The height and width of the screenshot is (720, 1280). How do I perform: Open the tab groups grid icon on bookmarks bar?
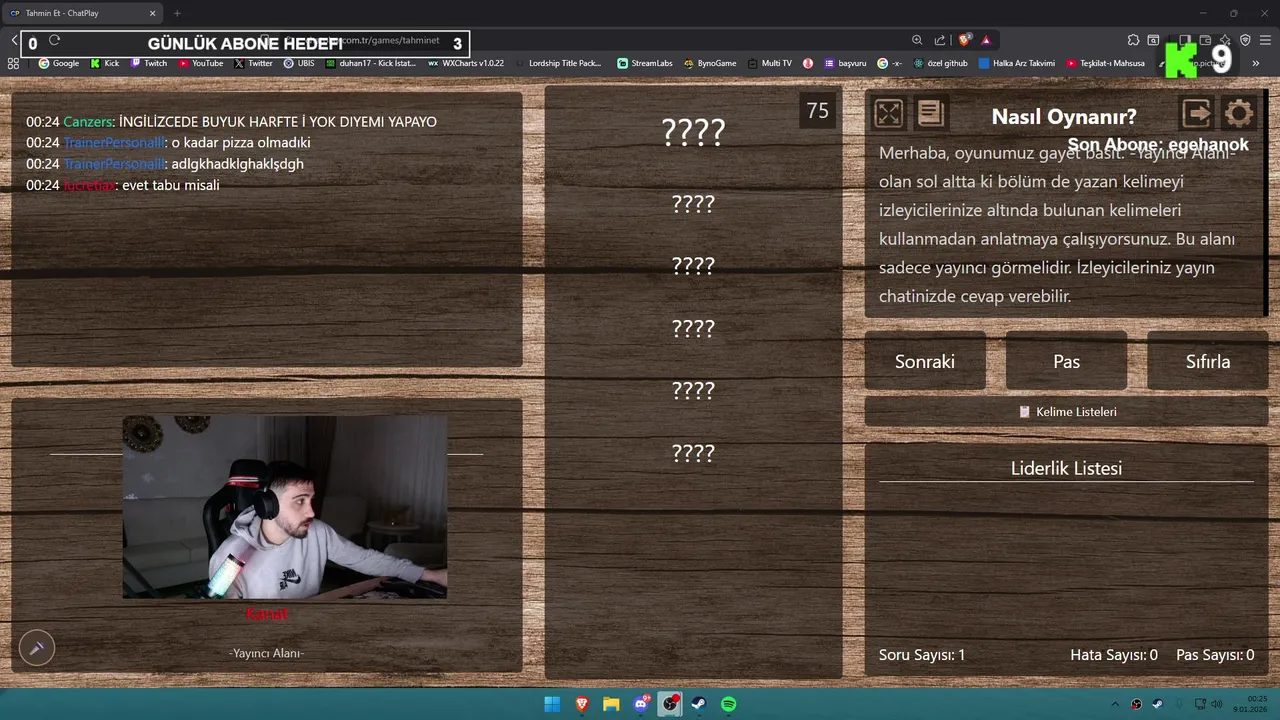(13, 63)
